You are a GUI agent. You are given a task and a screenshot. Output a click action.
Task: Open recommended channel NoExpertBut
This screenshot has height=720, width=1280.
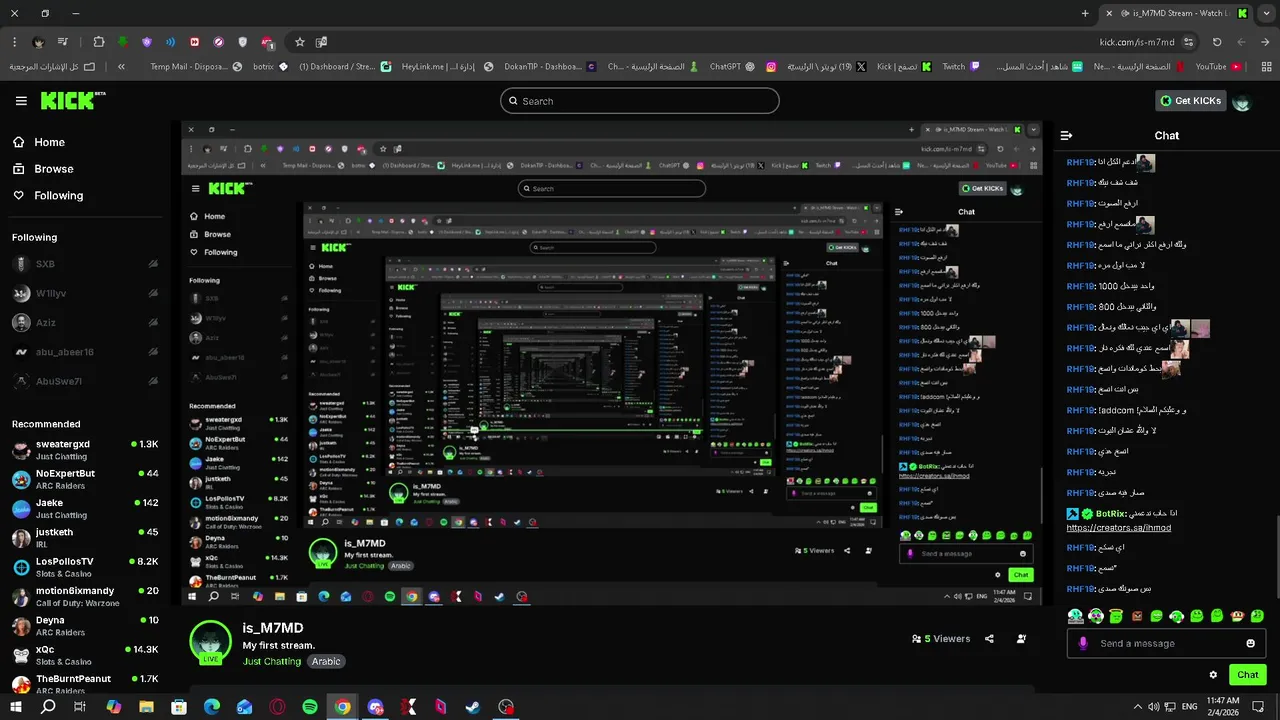(x=85, y=479)
